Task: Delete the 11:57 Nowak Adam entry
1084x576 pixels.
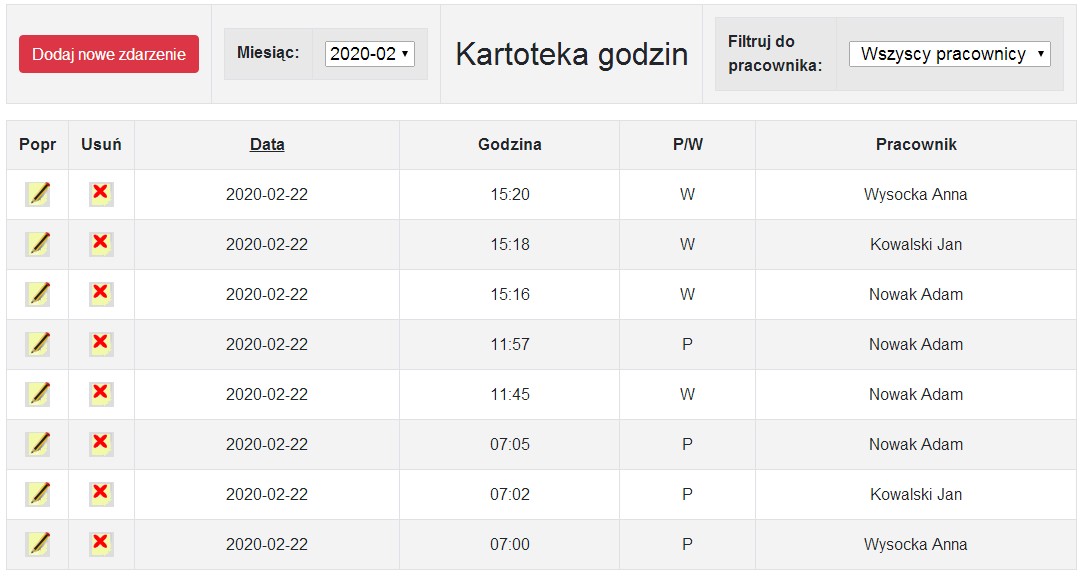Action: (100, 344)
